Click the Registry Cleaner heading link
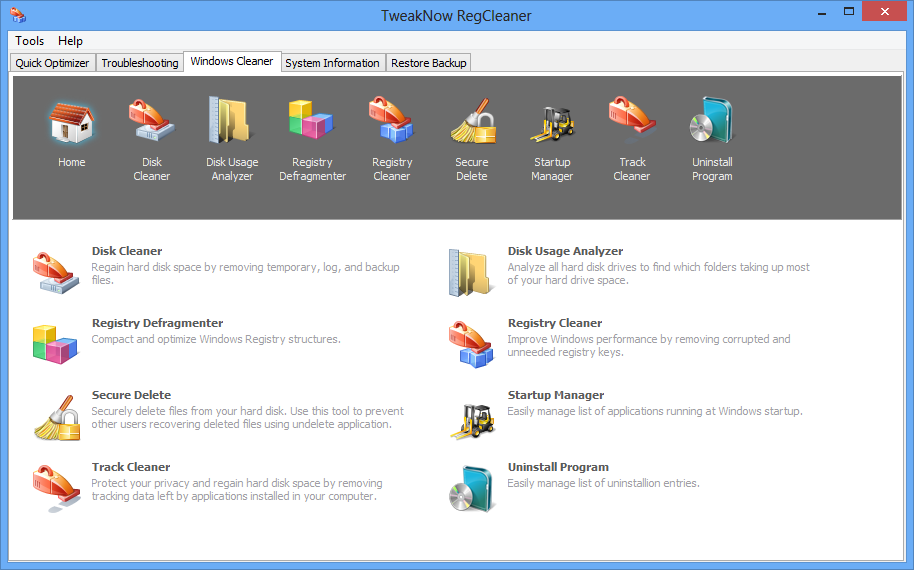Screen dimensions: 914x570 pyautogui.click(x=554, y=323)
